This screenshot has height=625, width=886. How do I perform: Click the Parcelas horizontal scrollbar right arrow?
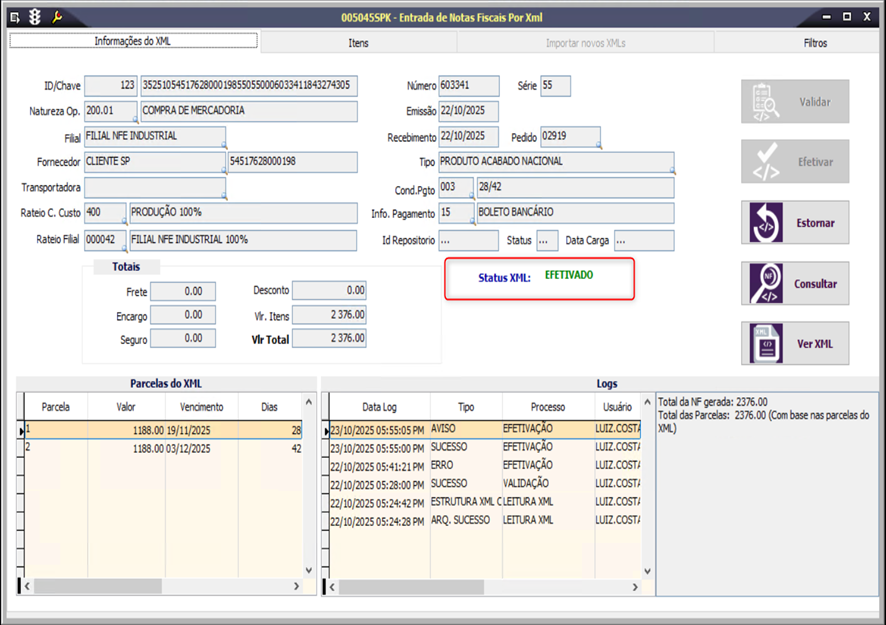[296, 587]
